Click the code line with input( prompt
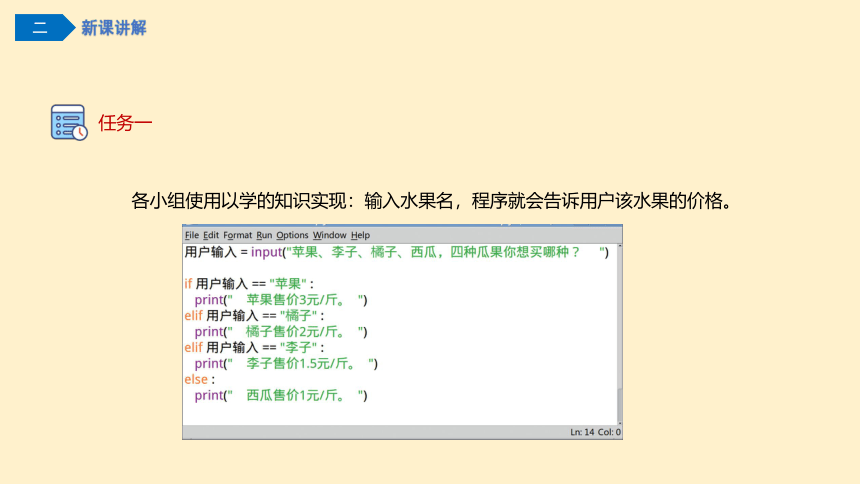This screenshot has width=860, height=484. click(x=397, y=252)
